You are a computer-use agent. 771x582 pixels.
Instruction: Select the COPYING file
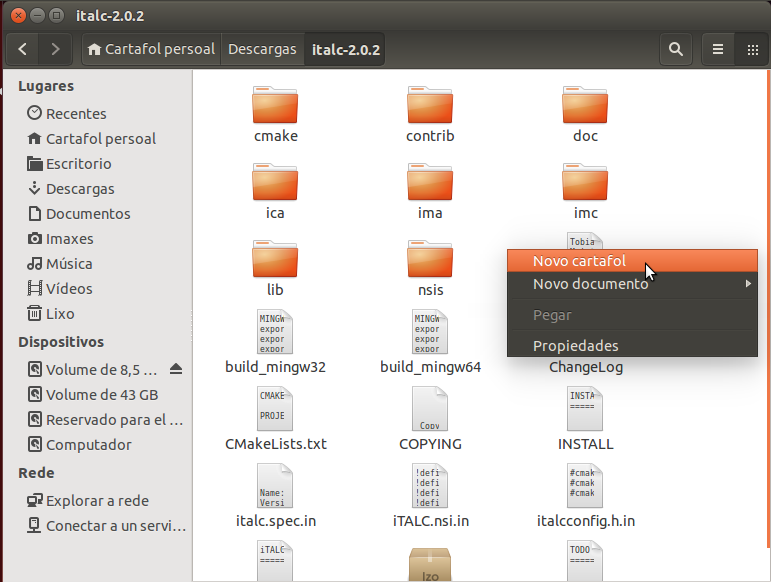430,419
